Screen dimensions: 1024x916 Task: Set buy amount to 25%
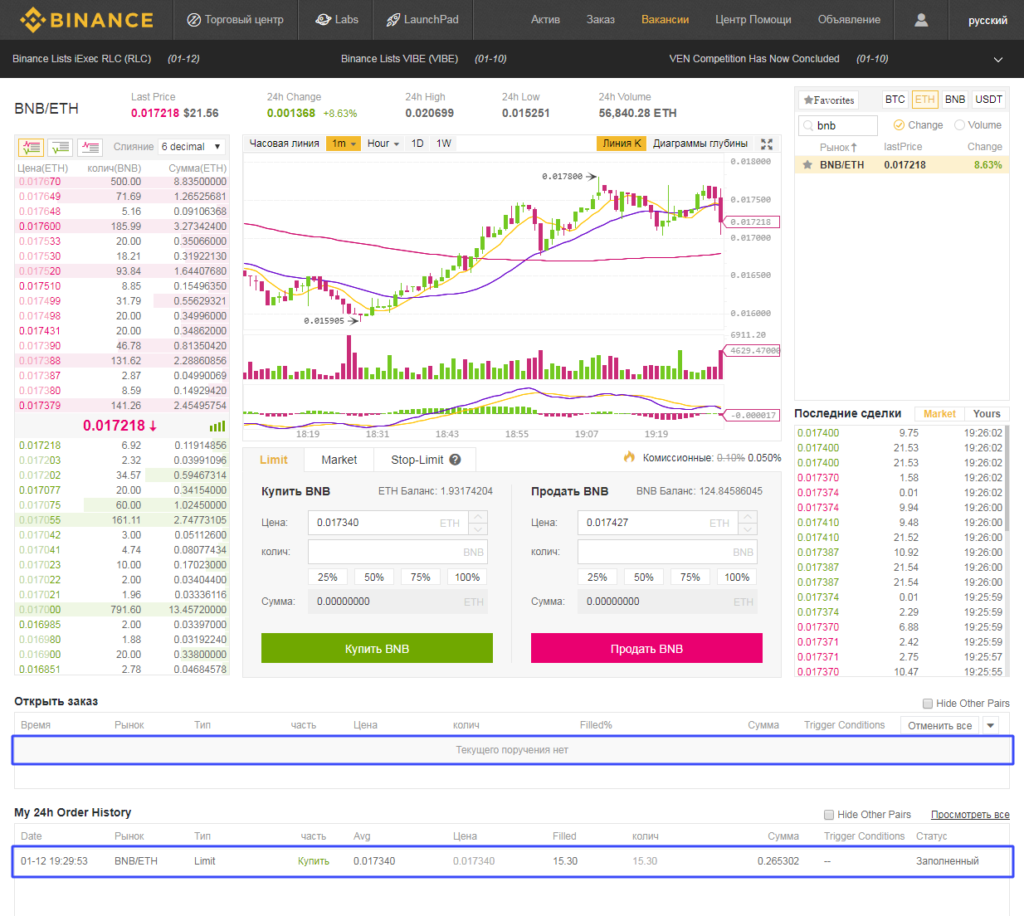coord(327,577)
